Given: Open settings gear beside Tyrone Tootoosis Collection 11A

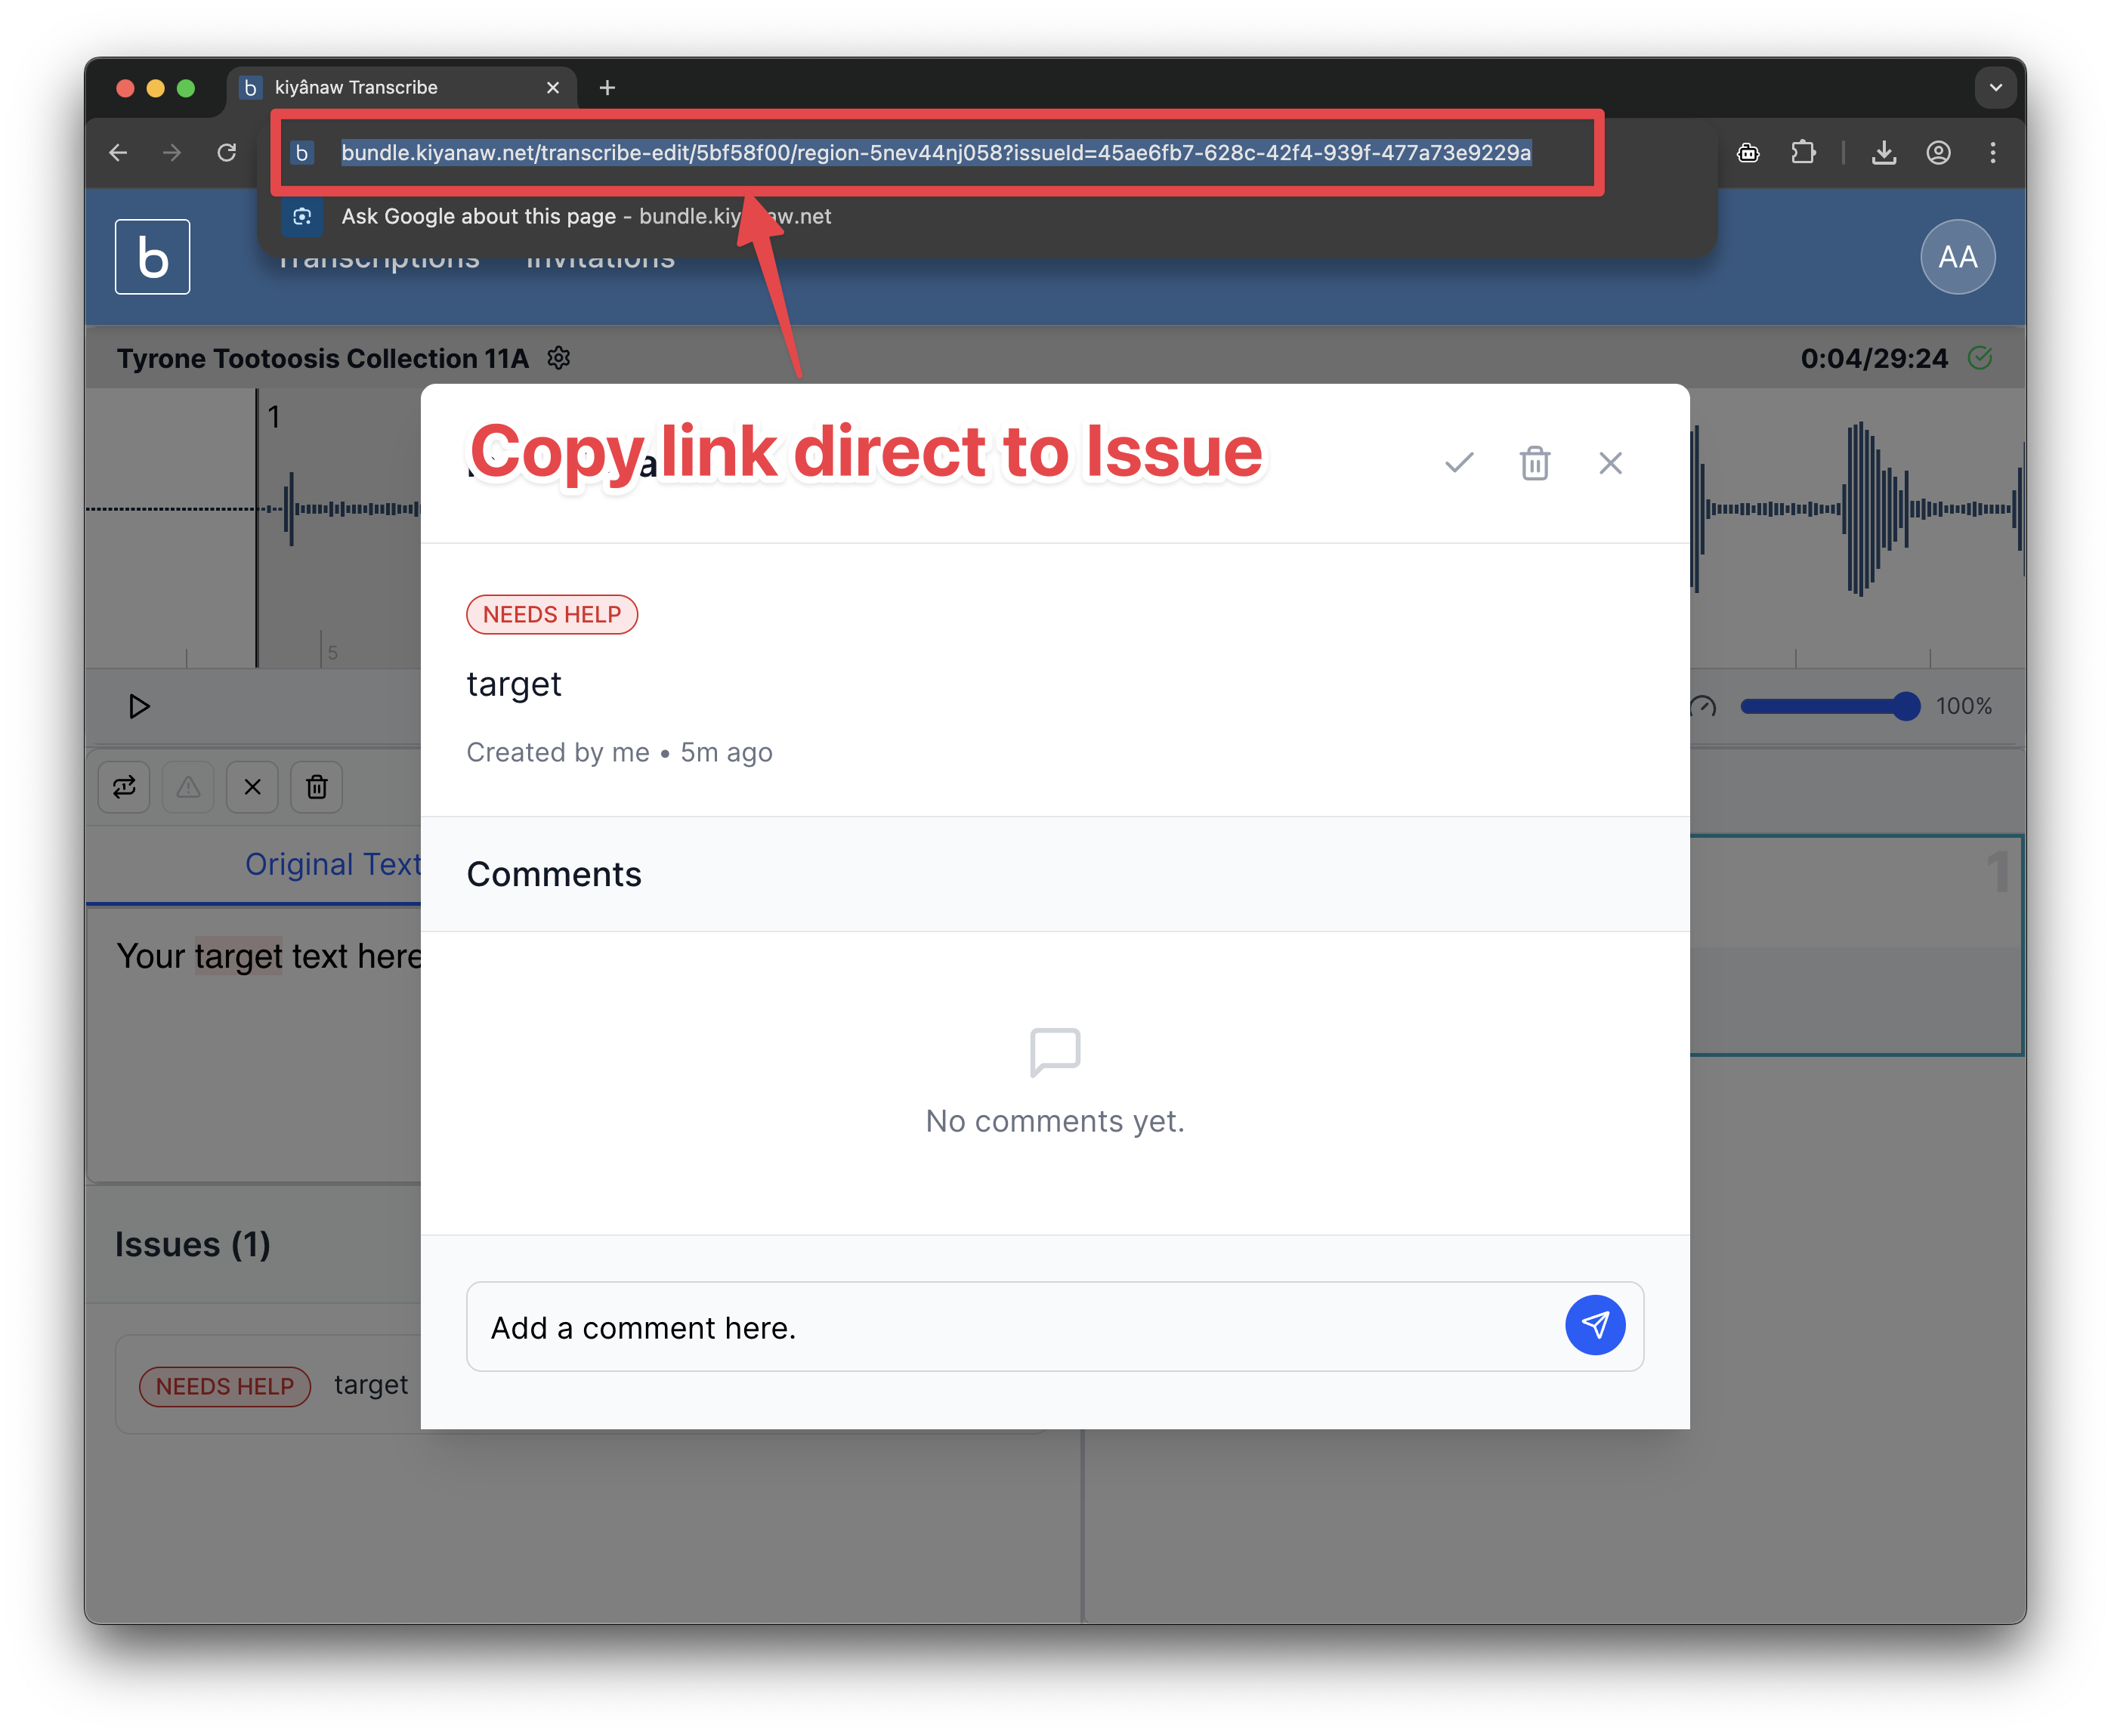Looking at the screenshot, I should coord(558,358).
